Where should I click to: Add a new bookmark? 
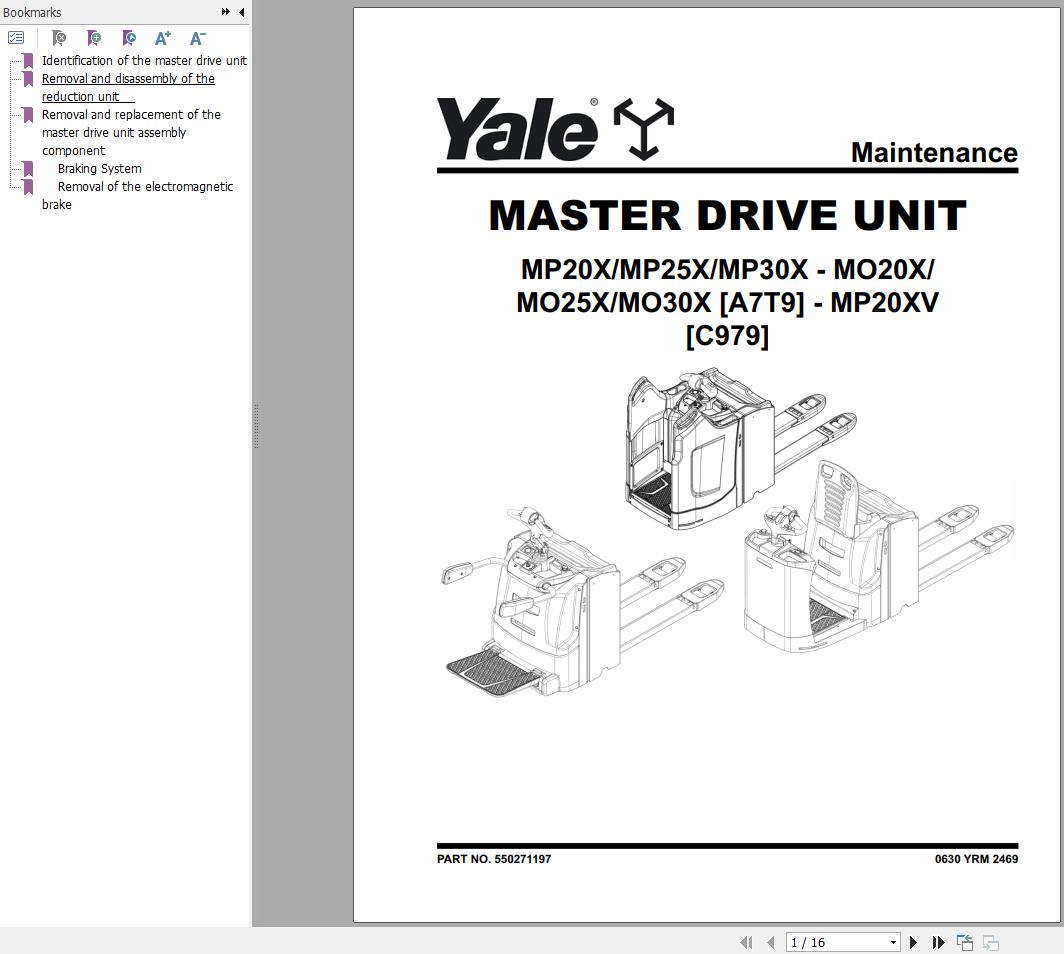coord(94,37)
